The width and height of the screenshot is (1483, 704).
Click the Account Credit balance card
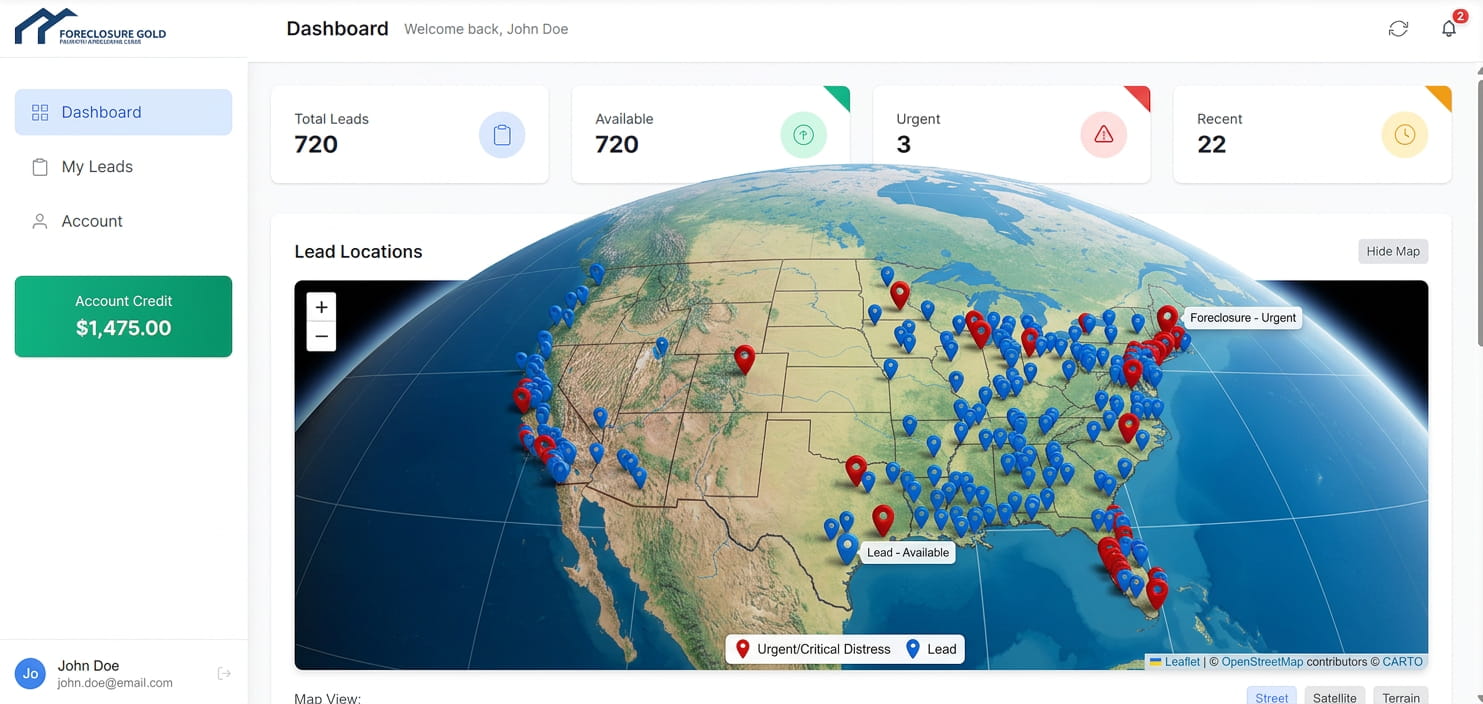[x=123, y=316]
